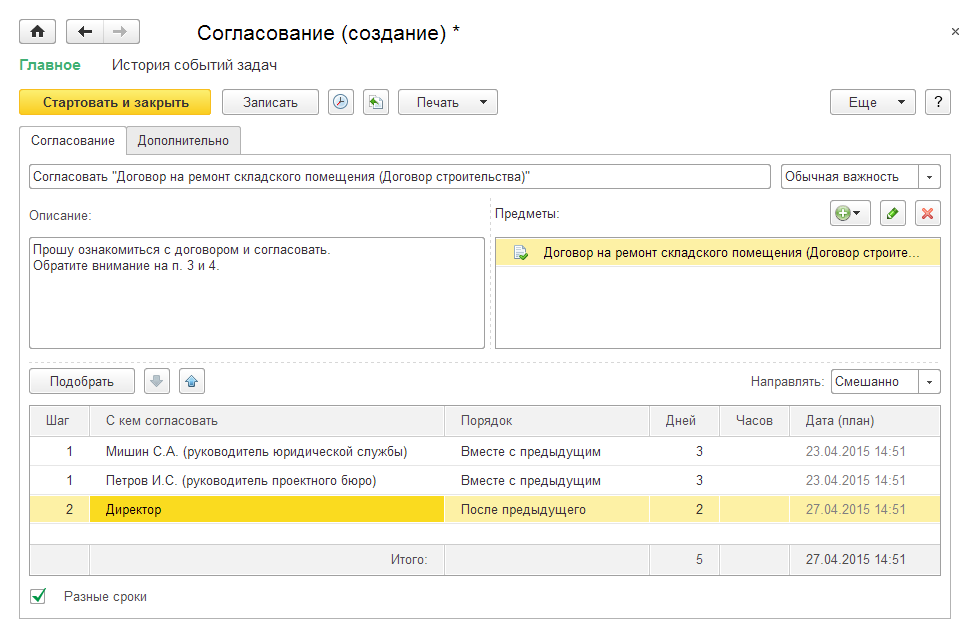This screenshot has height=633, width=977.
Task: Toggle the Разные сроки checkbox
Action: click(x=38, y=596)
